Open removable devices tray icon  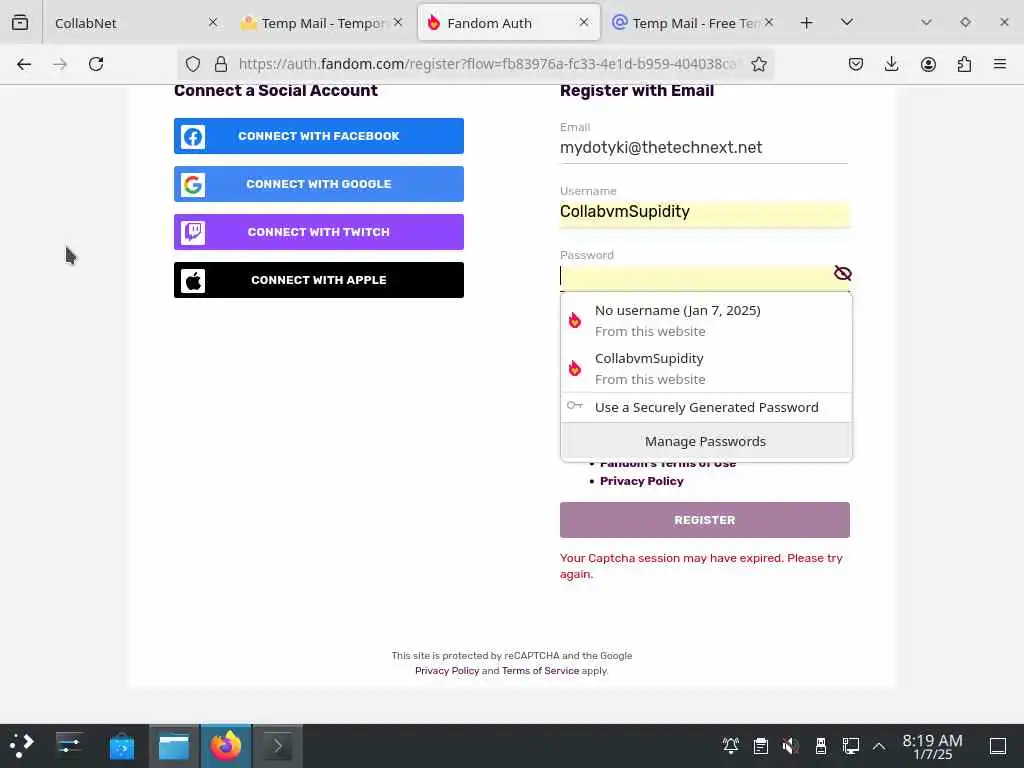click(820, 746)
